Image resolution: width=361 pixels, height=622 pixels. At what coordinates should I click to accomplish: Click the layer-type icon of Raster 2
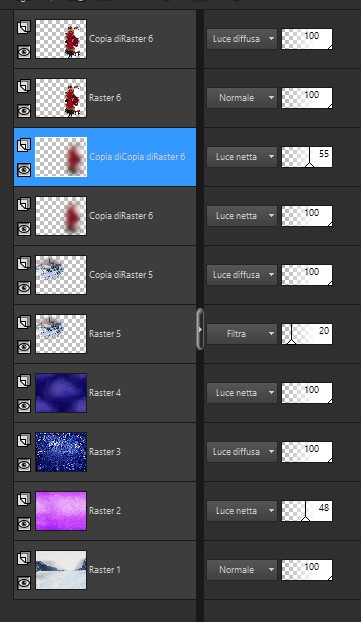24,499
